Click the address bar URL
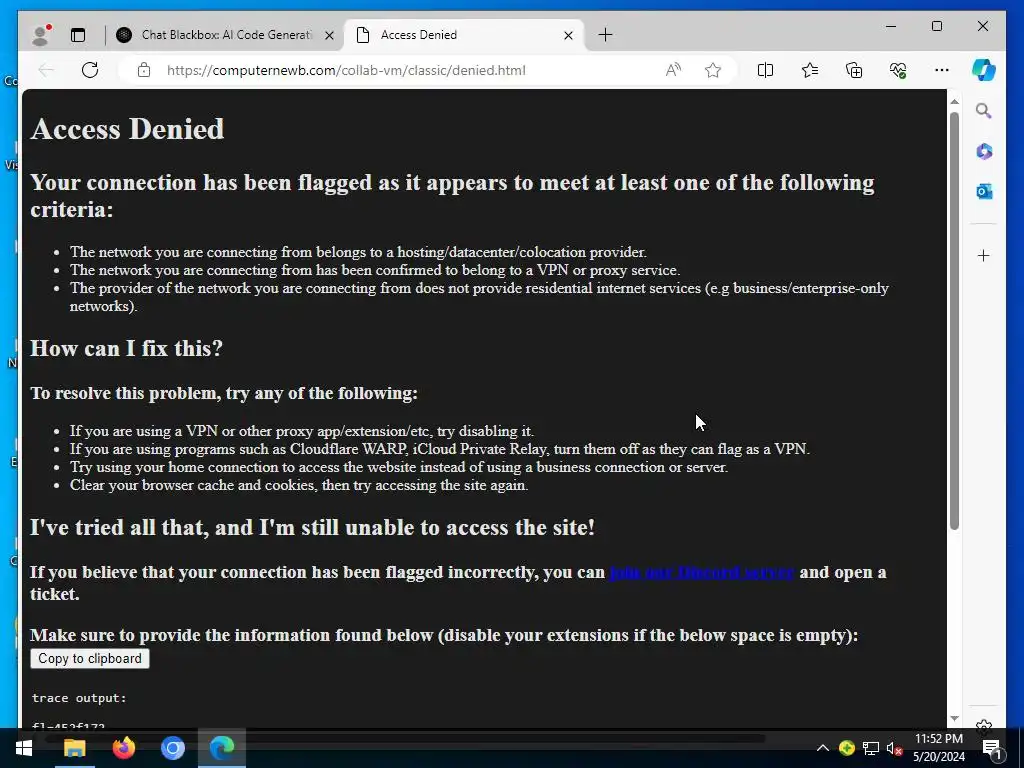 click(346, 70)
